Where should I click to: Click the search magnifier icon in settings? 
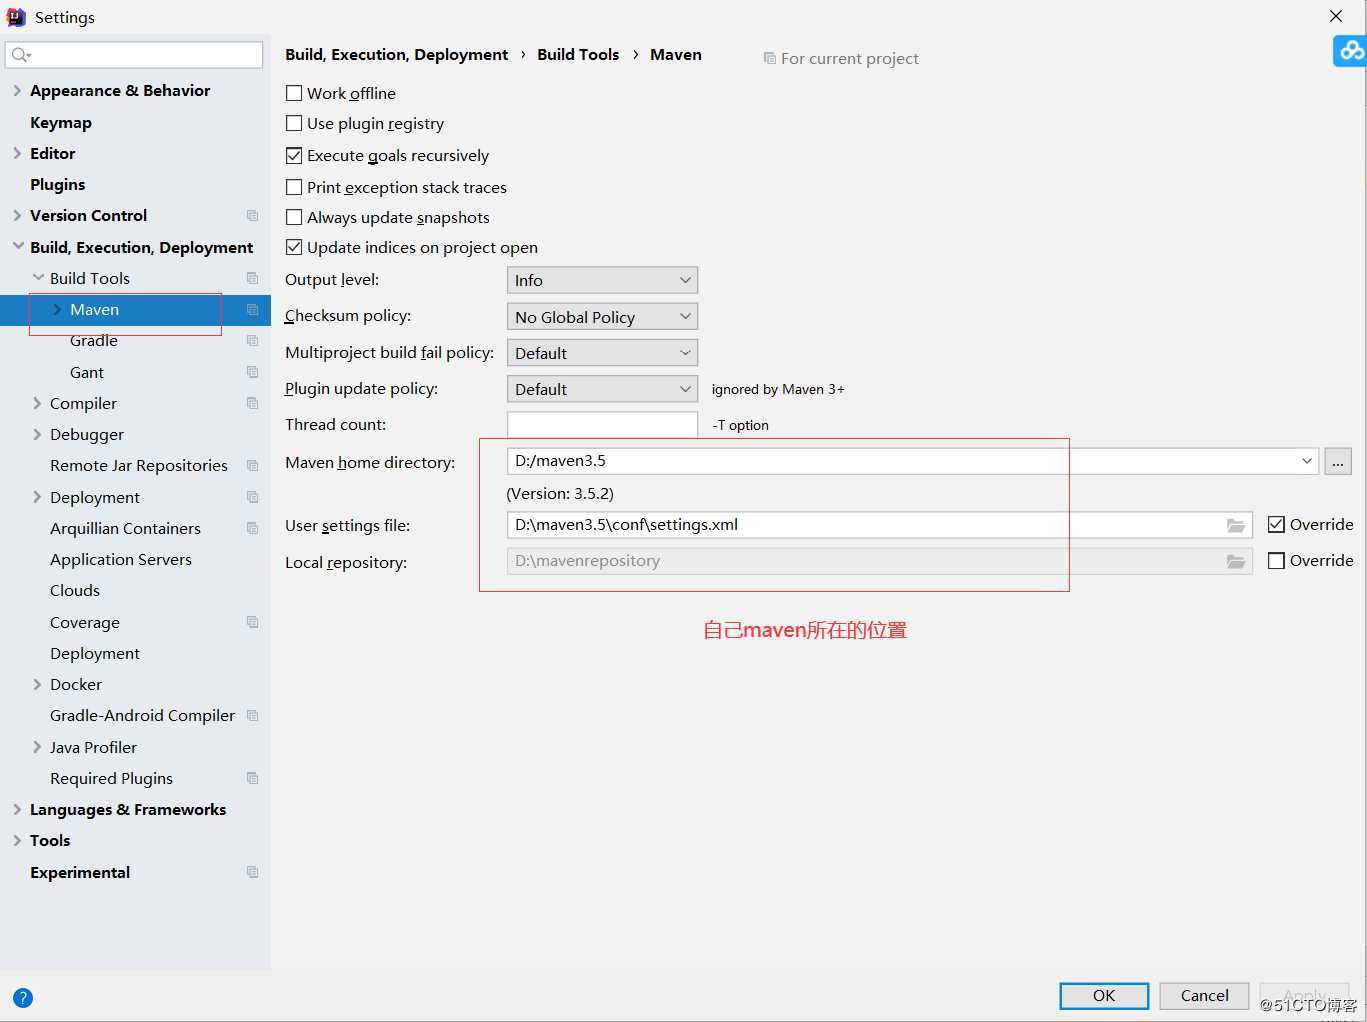[21, 55]
